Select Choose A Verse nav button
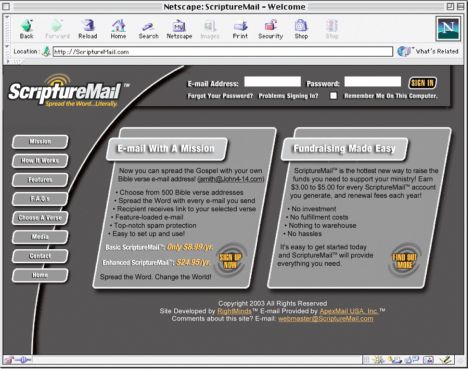The height and width of the screenshot is (369, 468). pyautogui.click(x=40, y=218)
